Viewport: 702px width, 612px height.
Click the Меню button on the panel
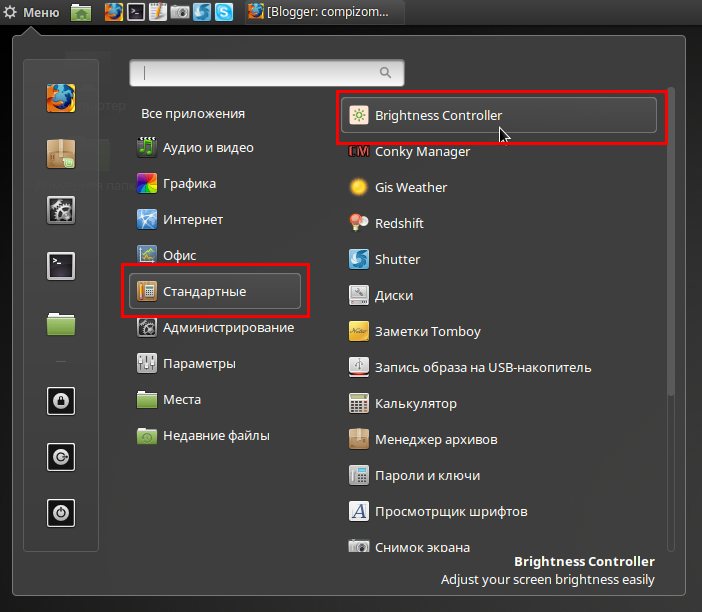[x=31, y=12]
